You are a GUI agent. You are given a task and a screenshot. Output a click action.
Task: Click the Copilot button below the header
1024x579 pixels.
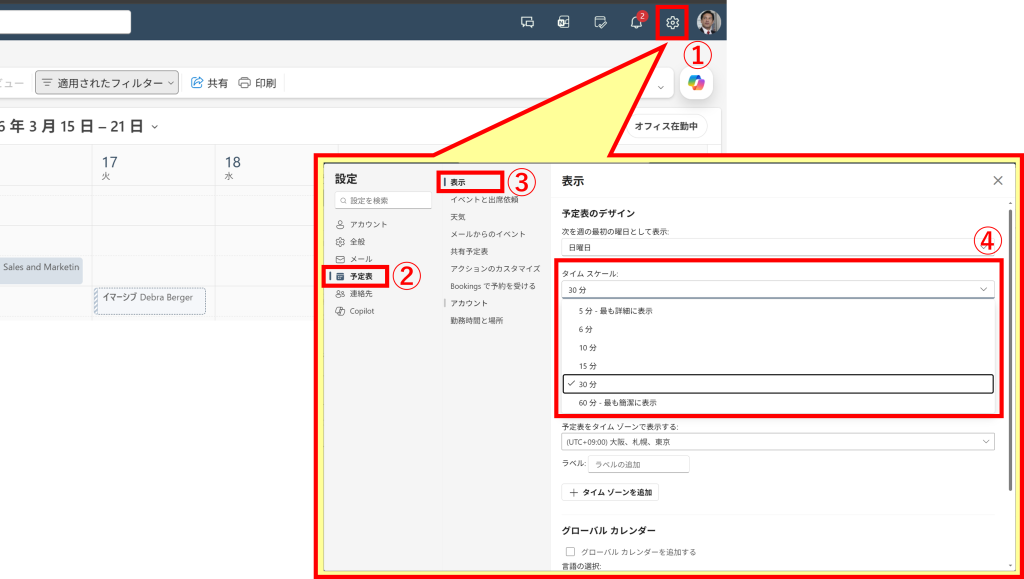[x=696, y=82]
